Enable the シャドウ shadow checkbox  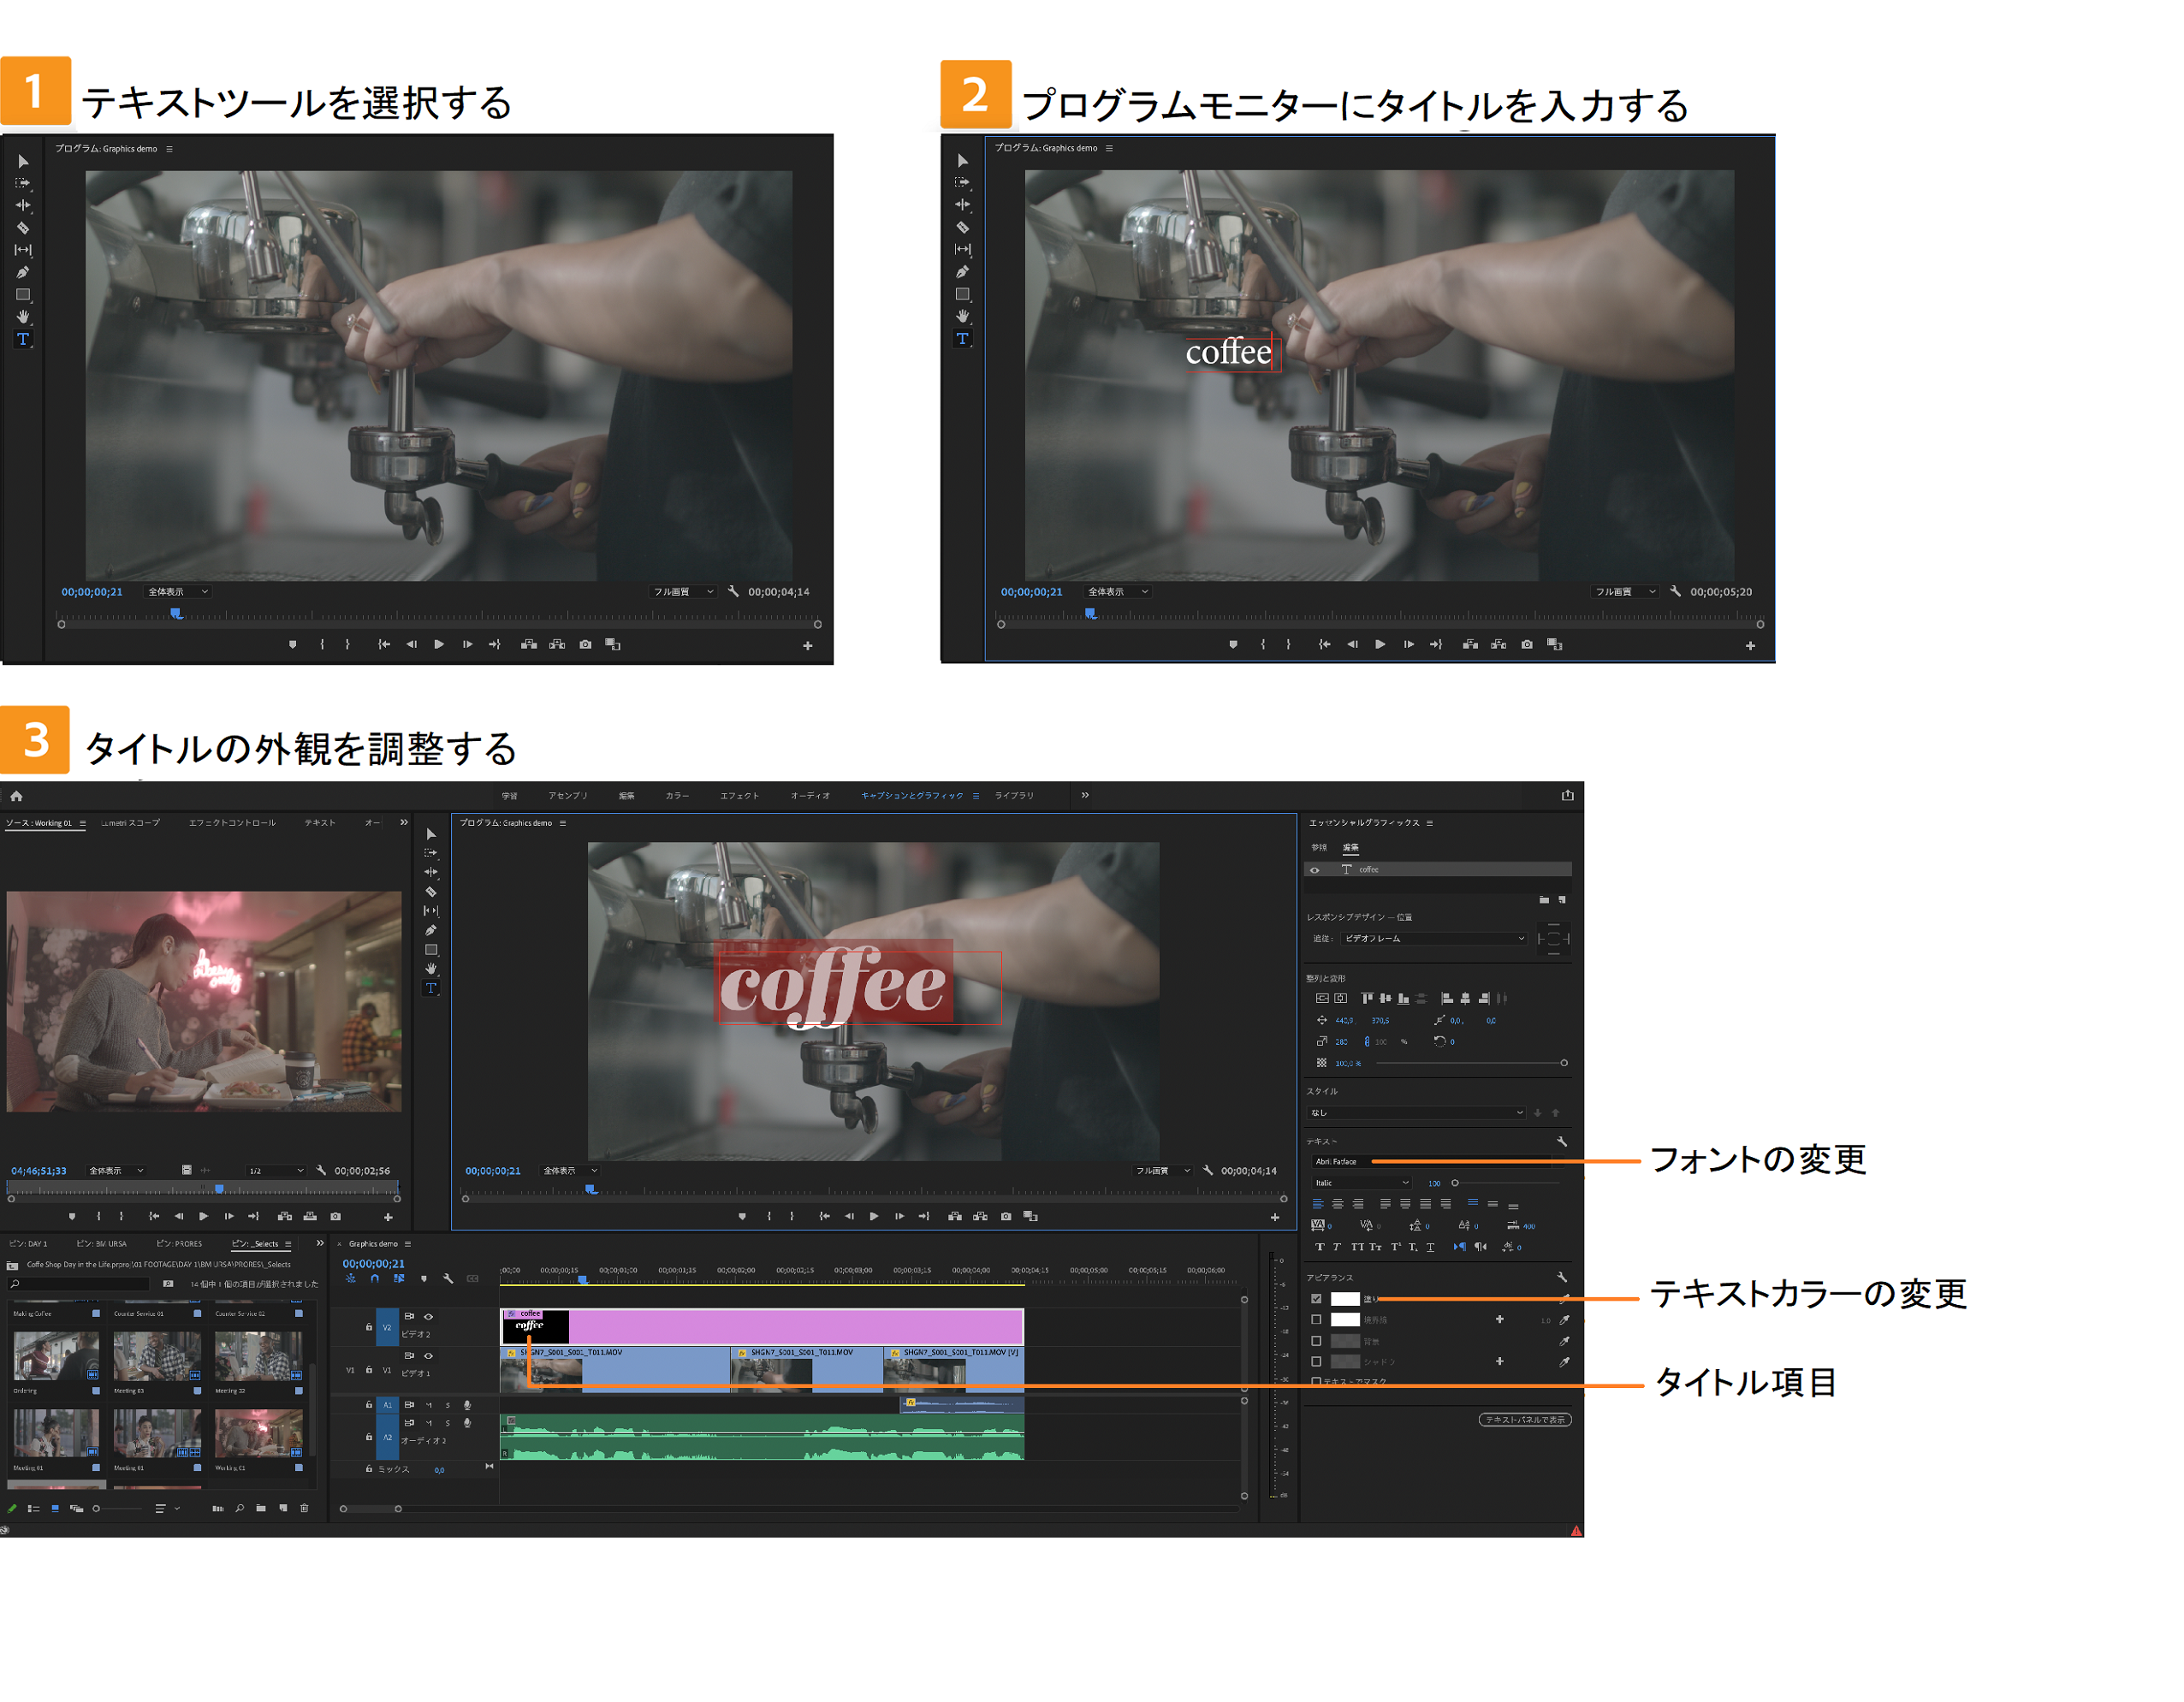pos(1316,1361)
